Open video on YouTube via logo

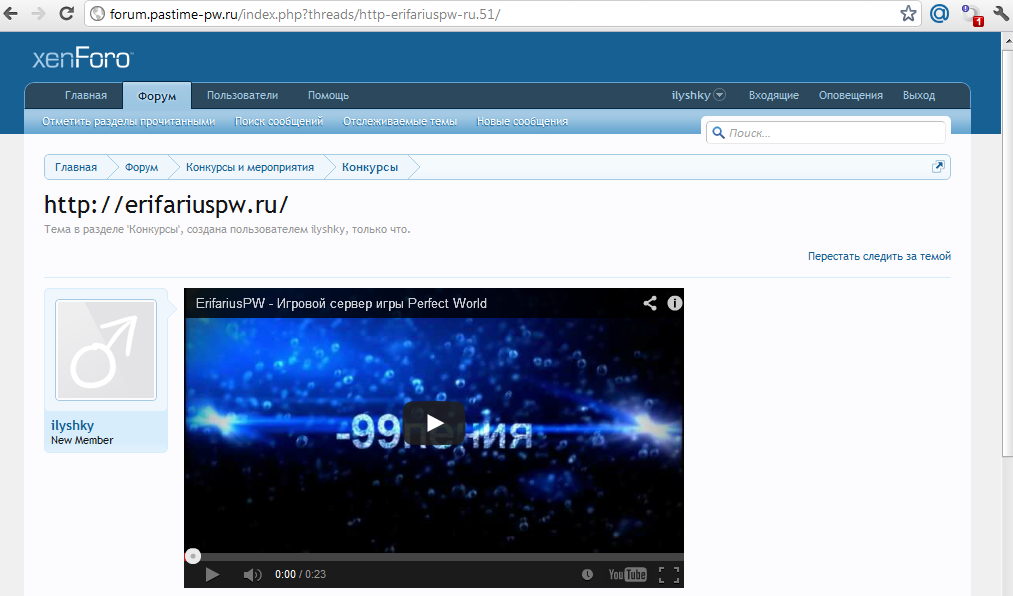tap(627, 574)
